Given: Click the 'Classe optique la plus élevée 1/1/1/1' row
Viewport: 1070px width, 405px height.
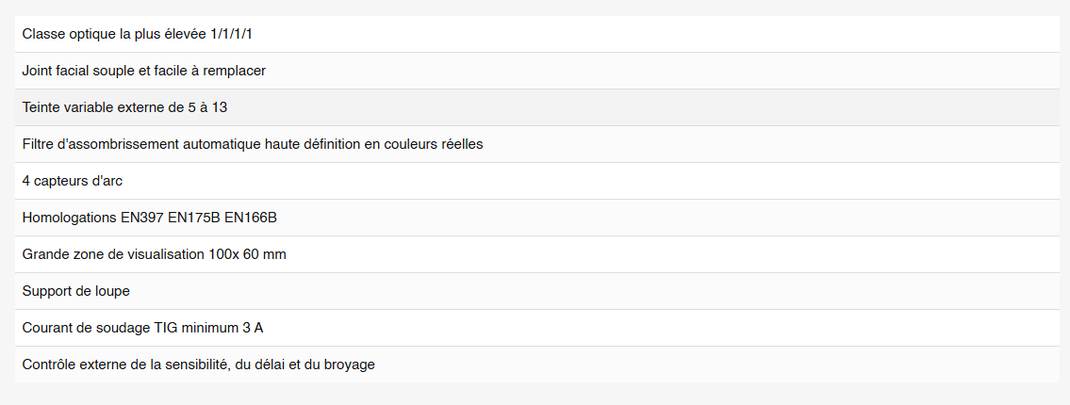Looking at the screenshot, I should 536,34.
